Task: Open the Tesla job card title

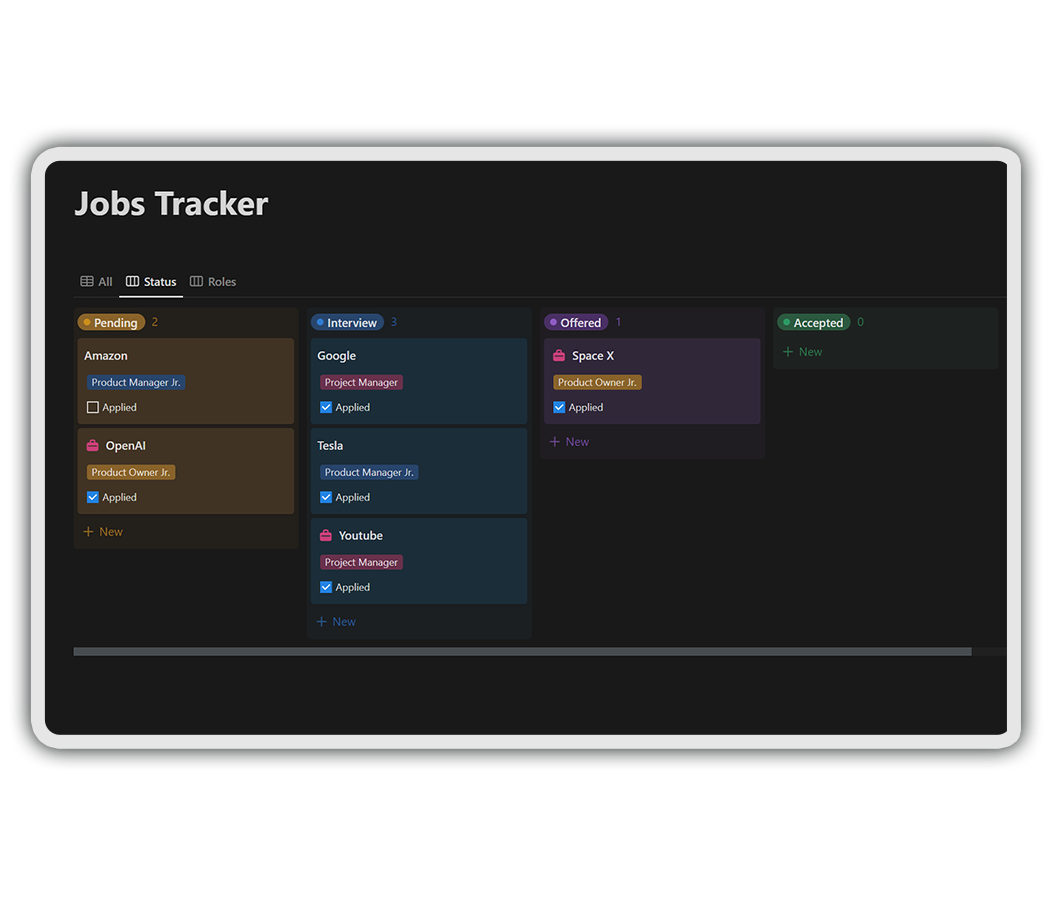Action: [x=330, y=445]
